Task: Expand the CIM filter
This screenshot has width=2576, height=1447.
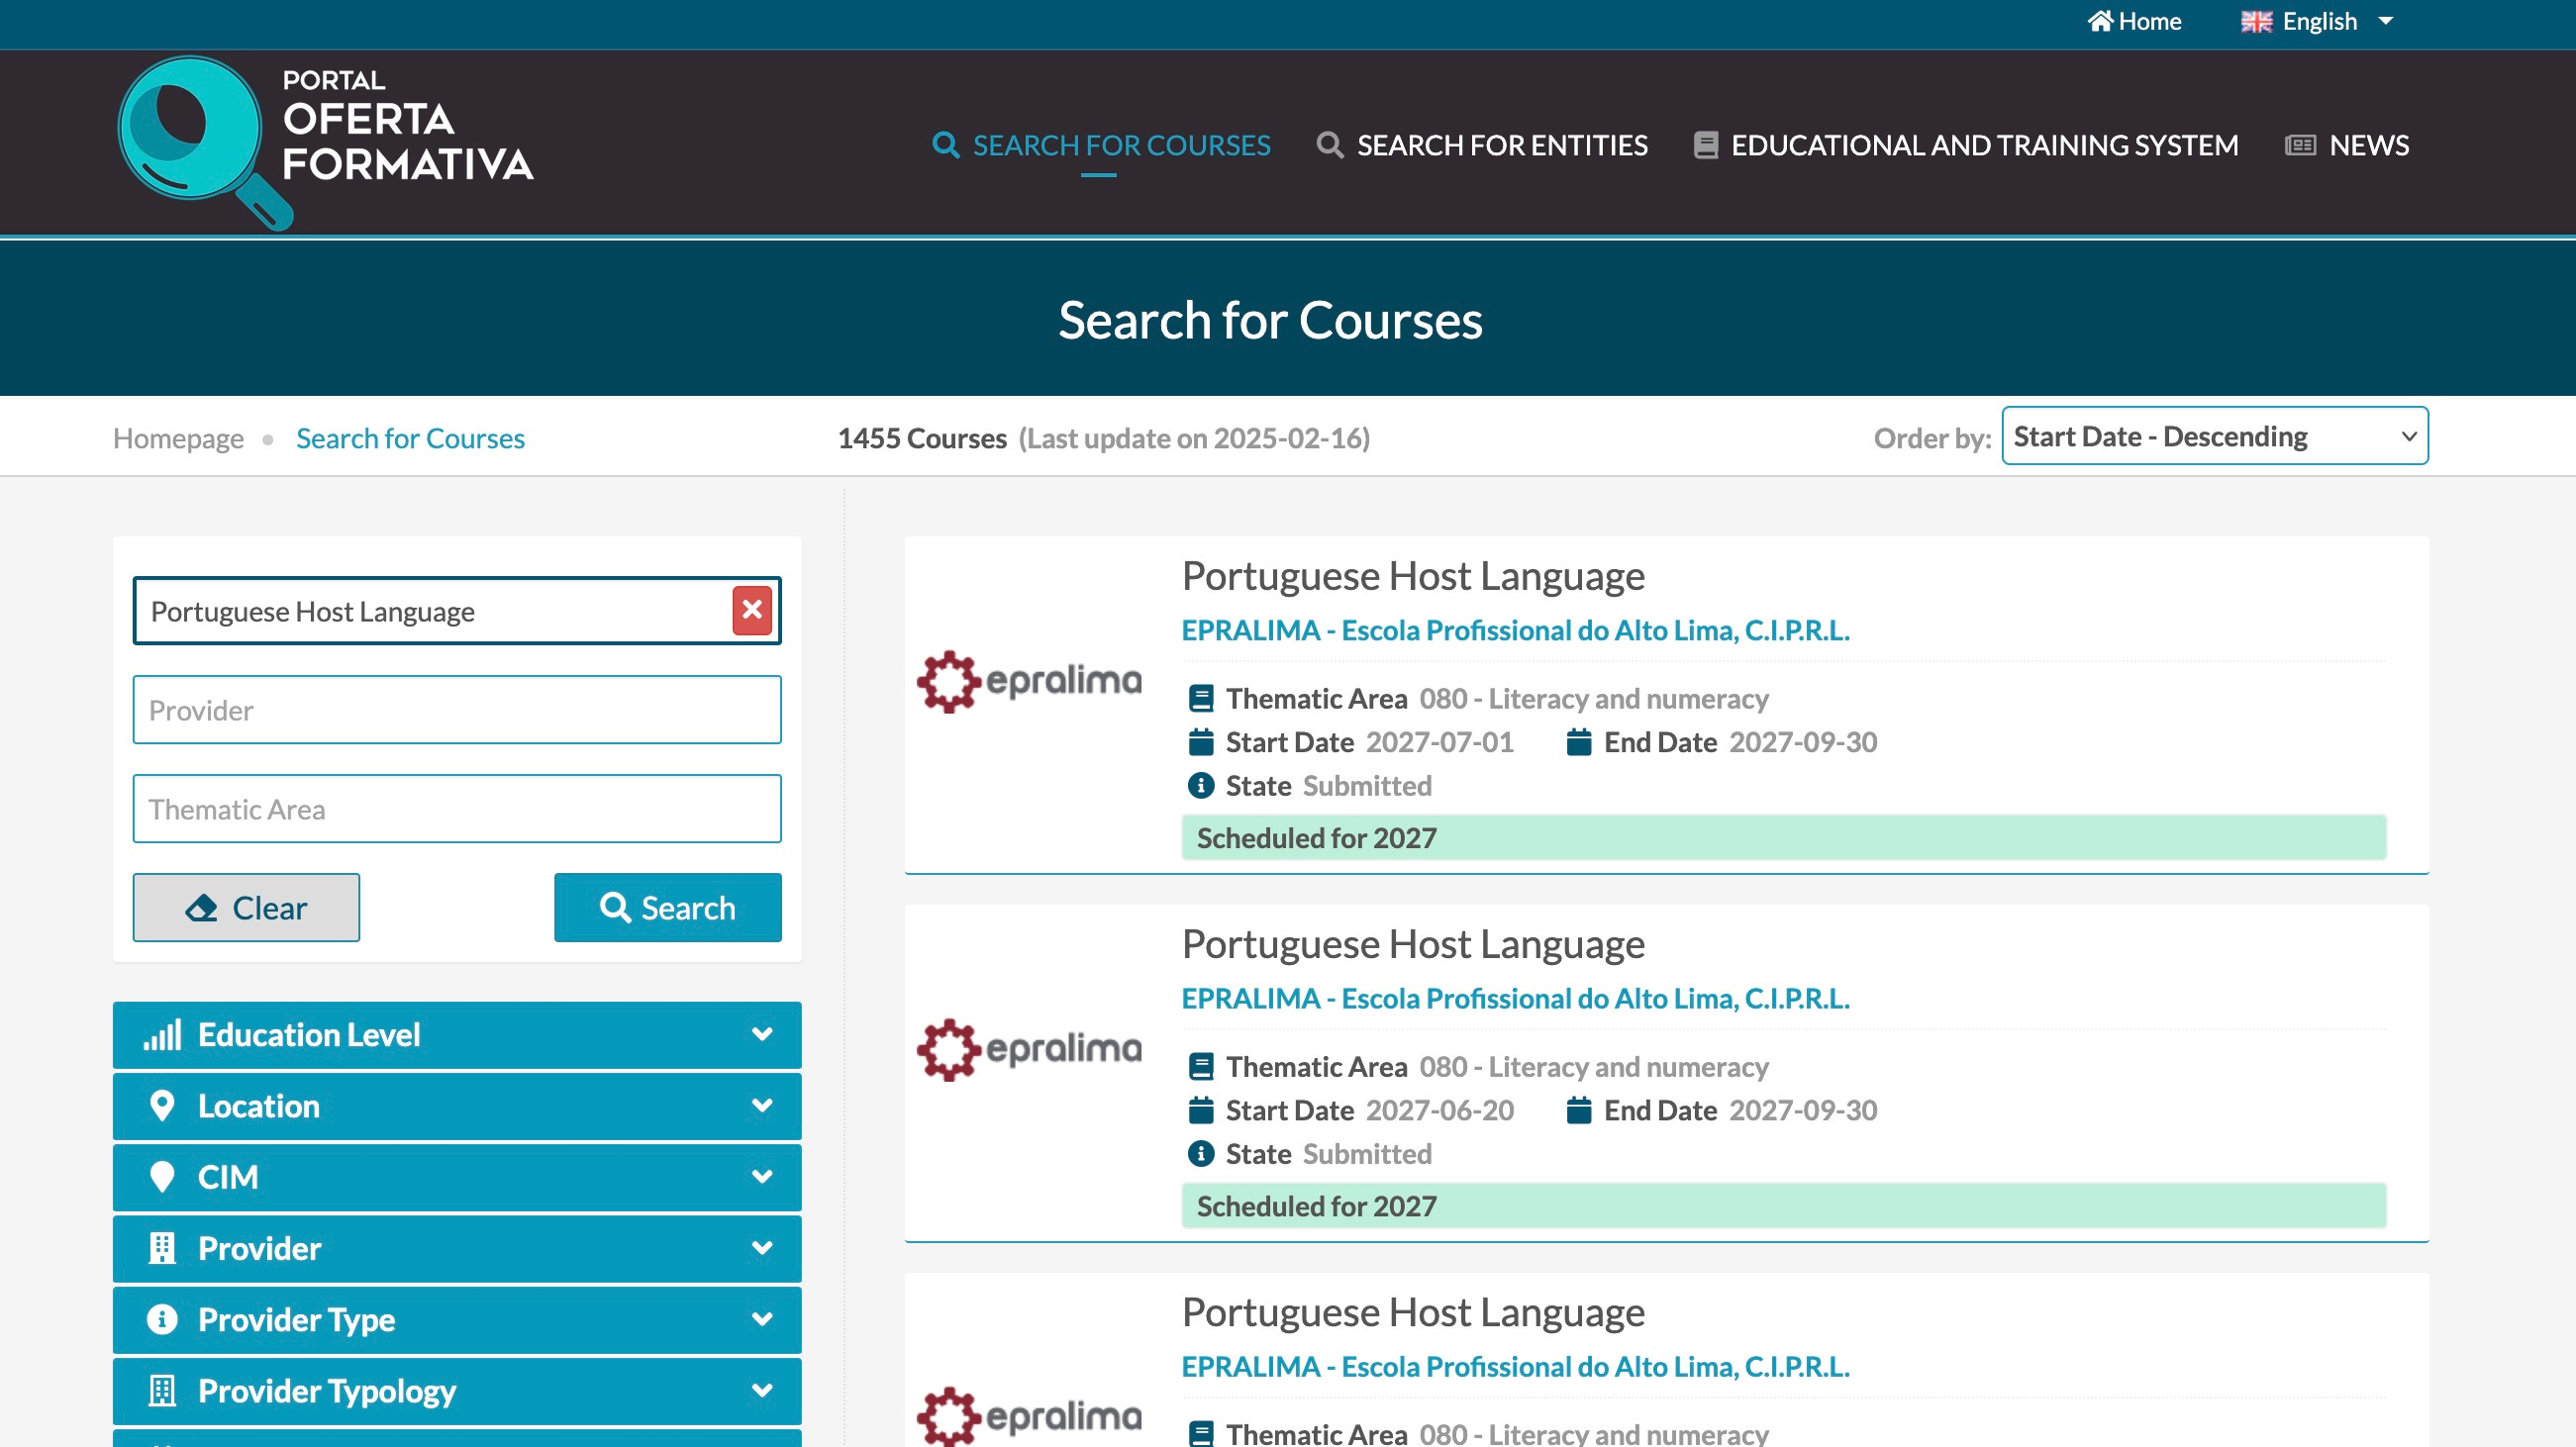Action: pyautogui.click(x=457, y=1177)
